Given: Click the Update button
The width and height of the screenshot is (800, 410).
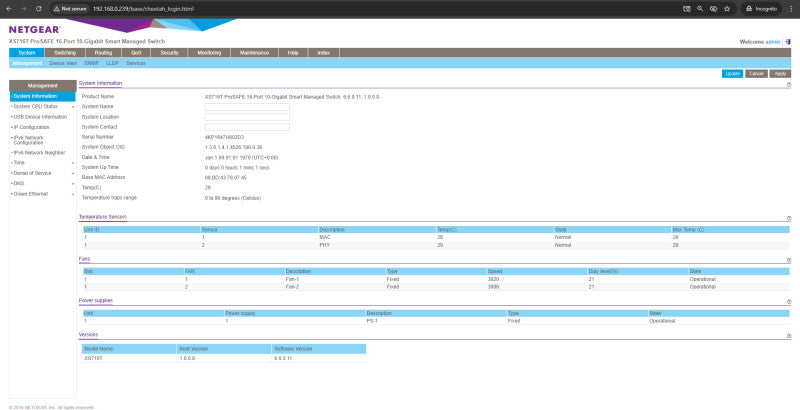Looking at the screenshot, I should [x=733, y=74].
